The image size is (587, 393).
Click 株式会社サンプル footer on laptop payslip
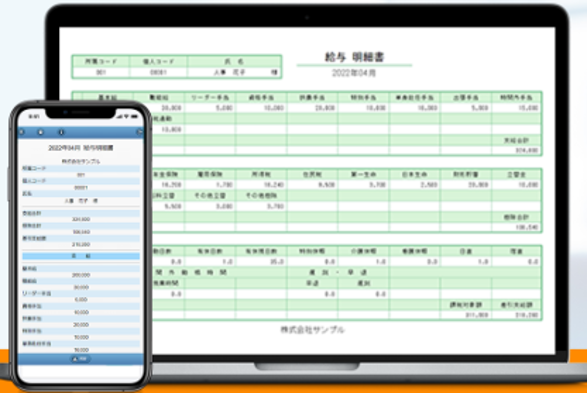pos(312,330)
